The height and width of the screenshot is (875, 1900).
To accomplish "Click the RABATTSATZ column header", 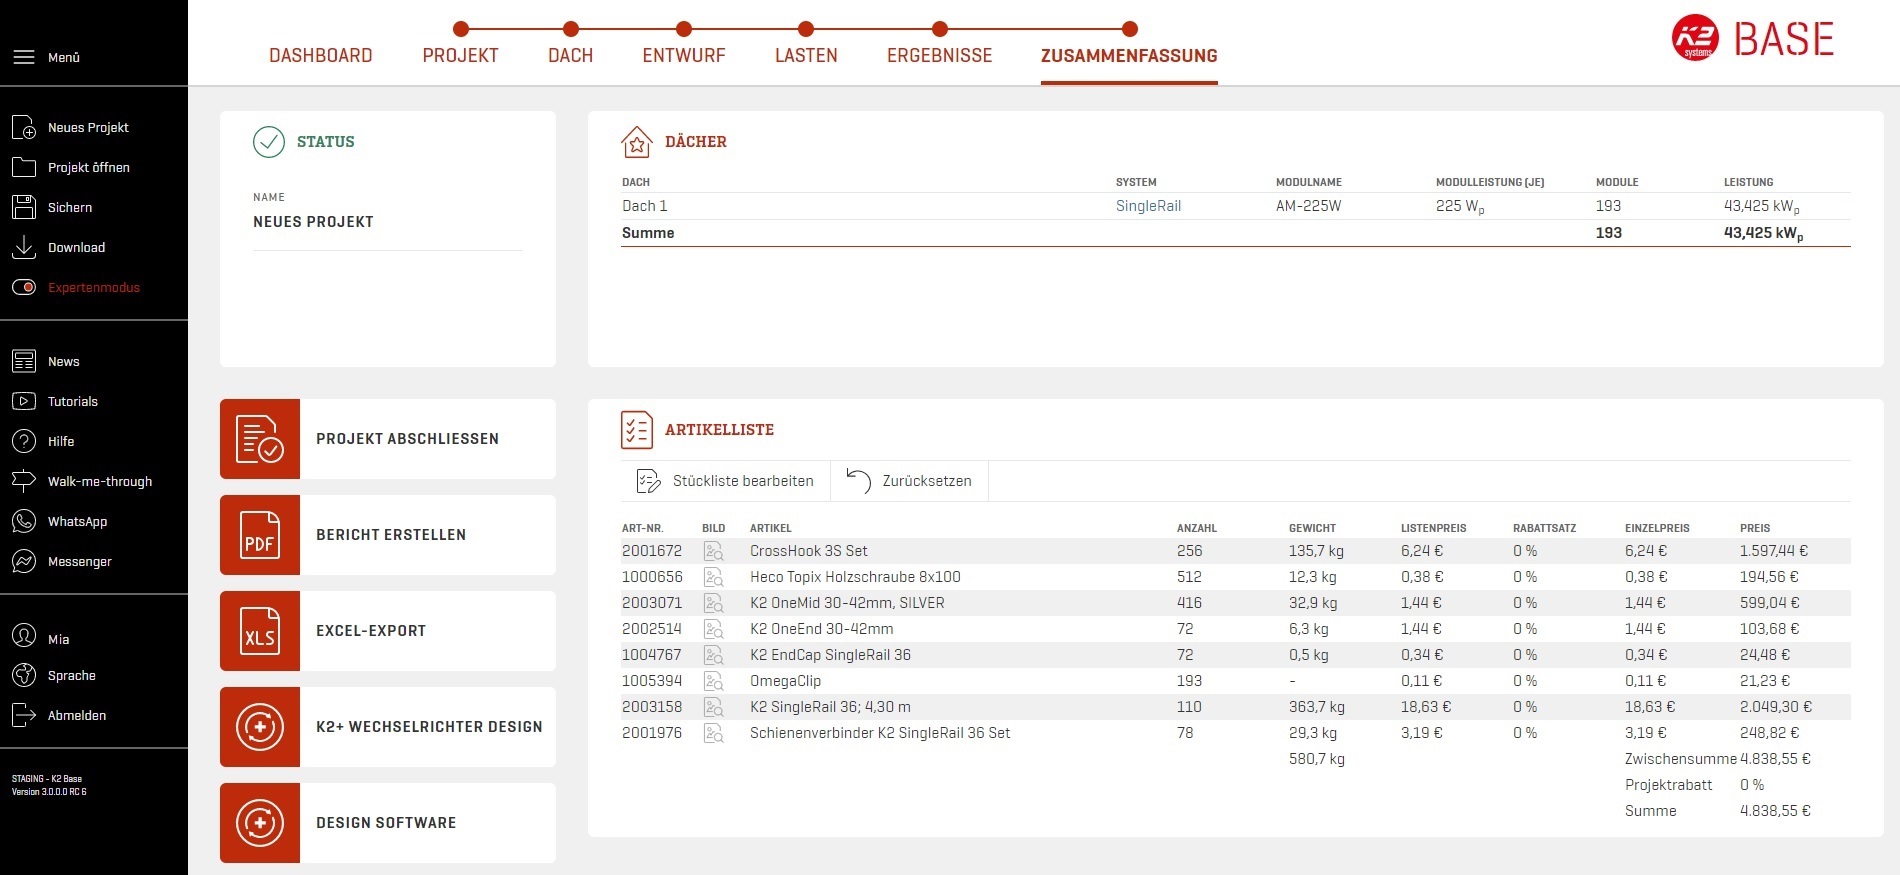I will 1544,528.
